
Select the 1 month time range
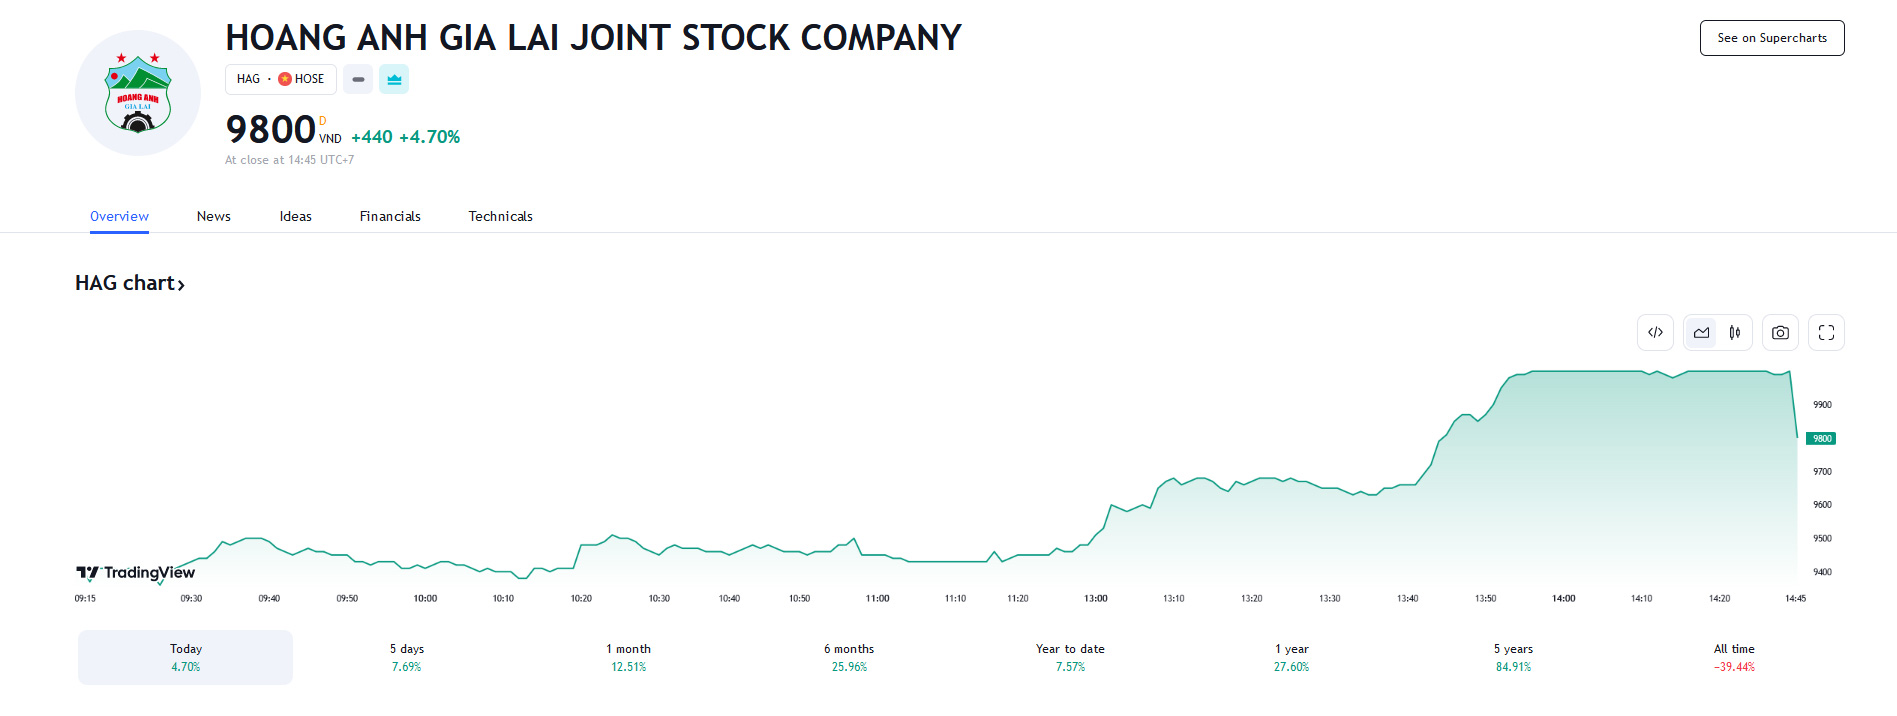628,657
